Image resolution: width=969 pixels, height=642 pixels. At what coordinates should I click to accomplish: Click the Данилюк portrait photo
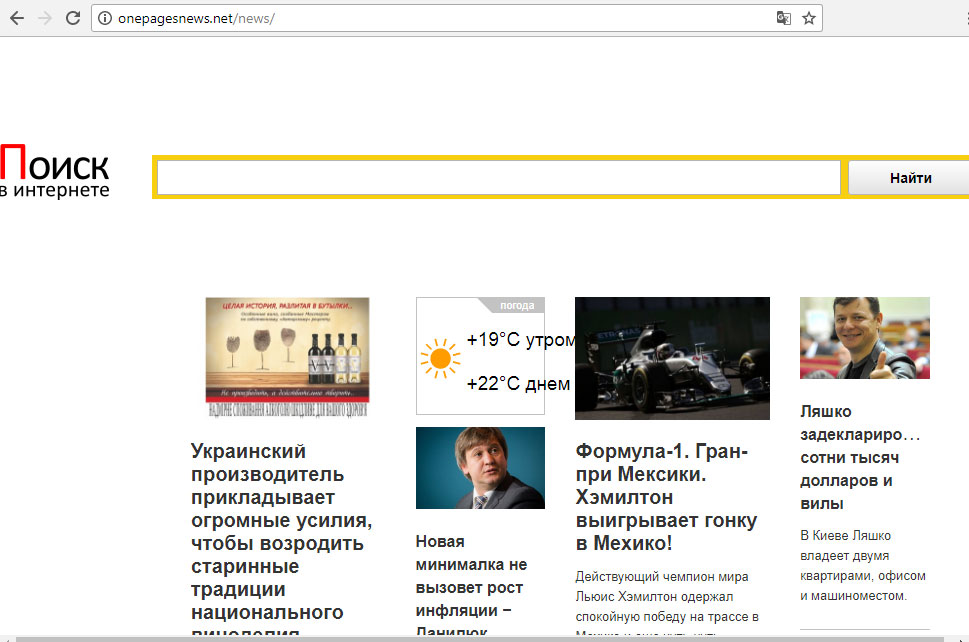click(x=480, y=468)
